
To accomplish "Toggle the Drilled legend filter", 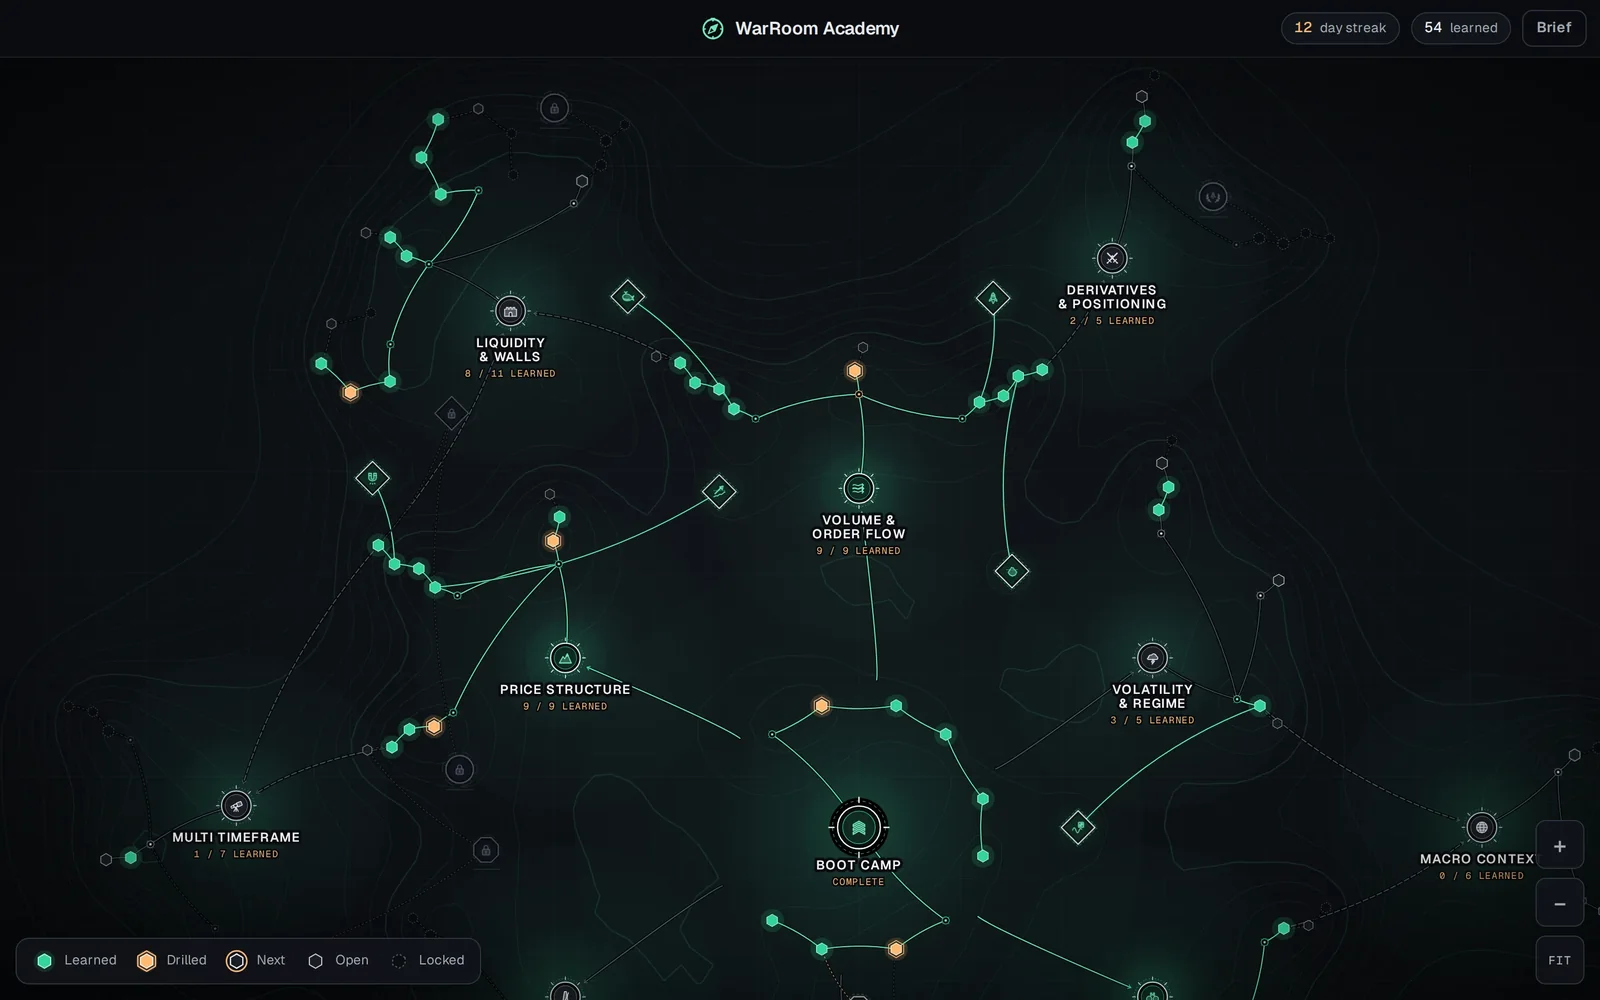I will (172, 960).
